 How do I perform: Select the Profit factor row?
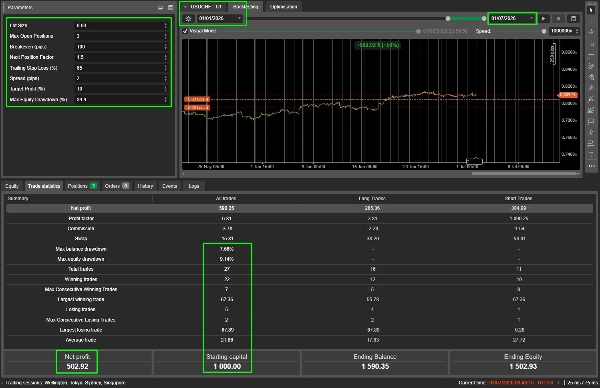pos(299,218)
